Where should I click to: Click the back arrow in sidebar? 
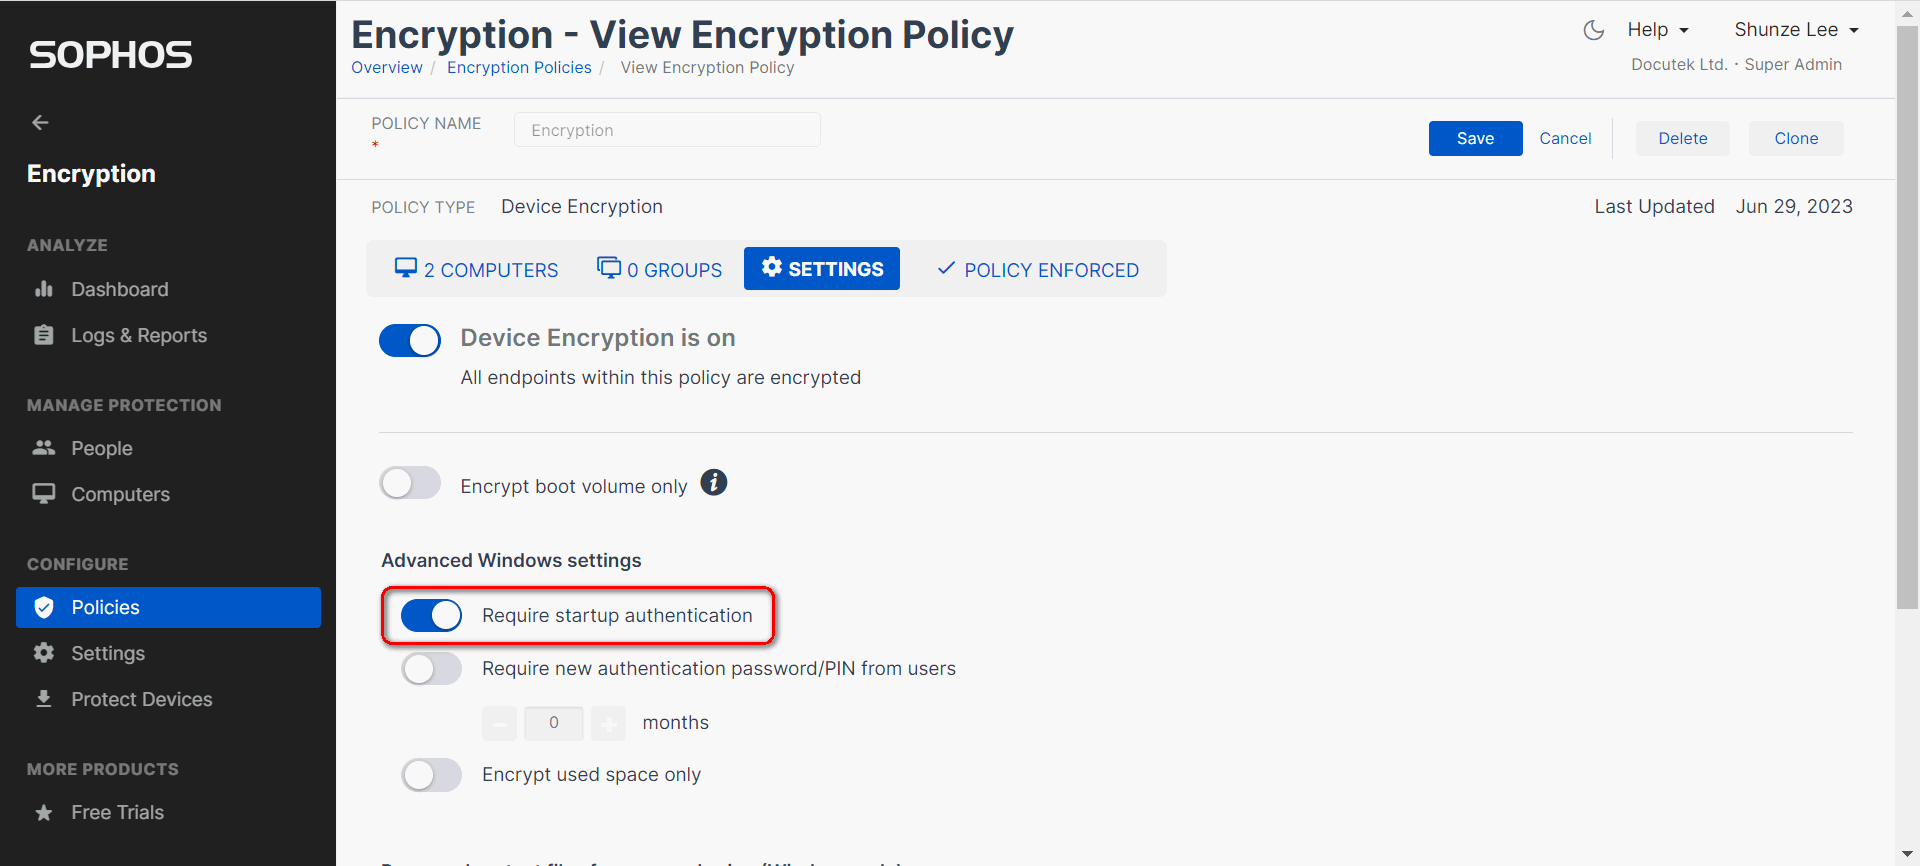[40, 122]
